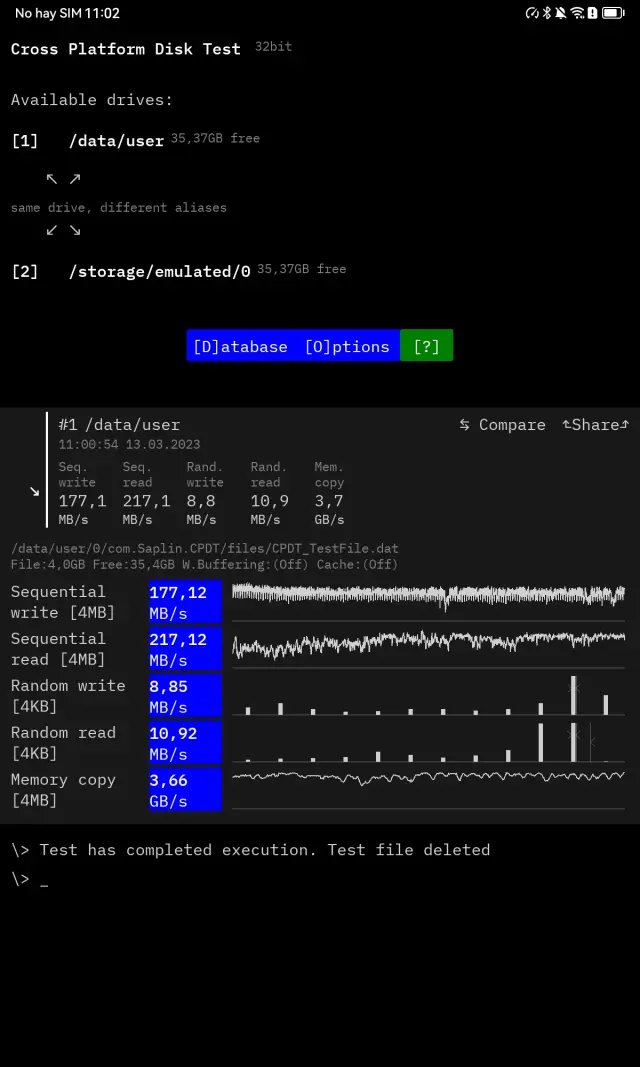Expand result #1 using the diagonal arrow
This screenshot has height=1067, width=640.
coord(34,491)
